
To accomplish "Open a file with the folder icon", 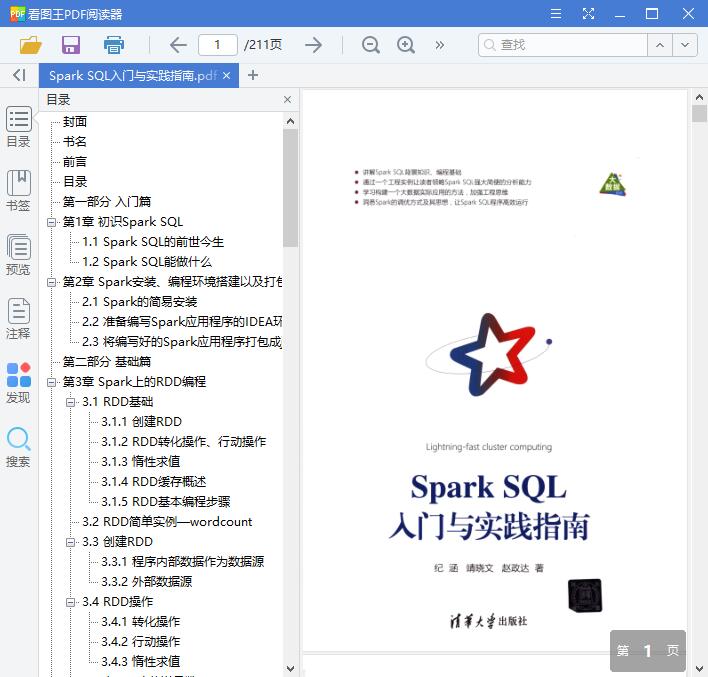I will point(31,45).
